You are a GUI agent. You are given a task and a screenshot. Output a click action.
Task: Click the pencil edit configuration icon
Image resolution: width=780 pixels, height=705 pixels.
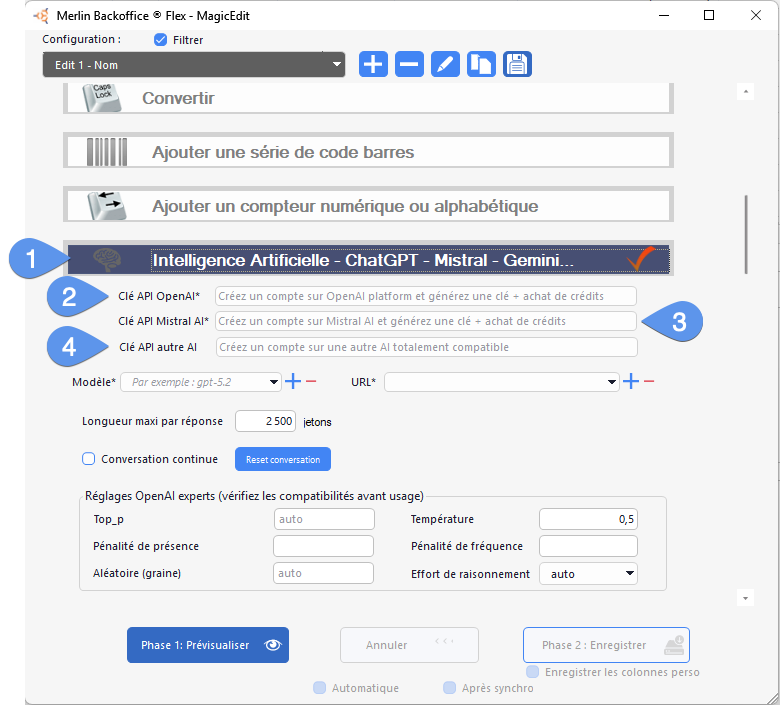445,64
